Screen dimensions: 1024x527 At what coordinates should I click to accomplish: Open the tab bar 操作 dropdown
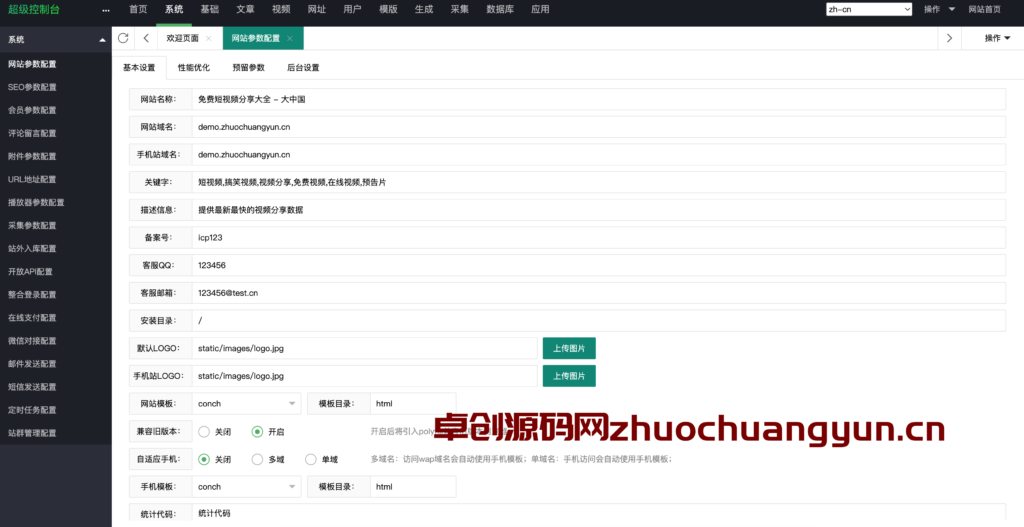coord(997,38)
